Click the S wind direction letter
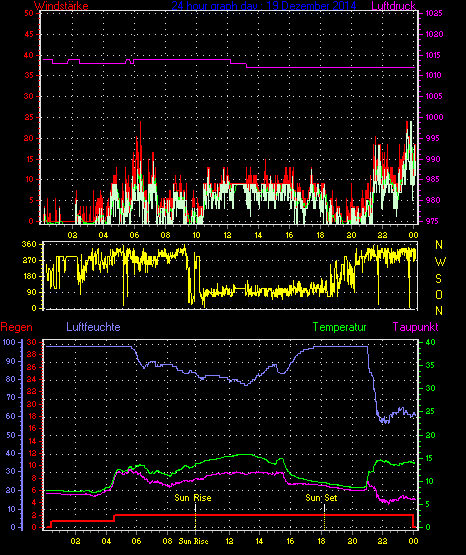The height and width of the screenshot is (555, 466). click(438, 279)
